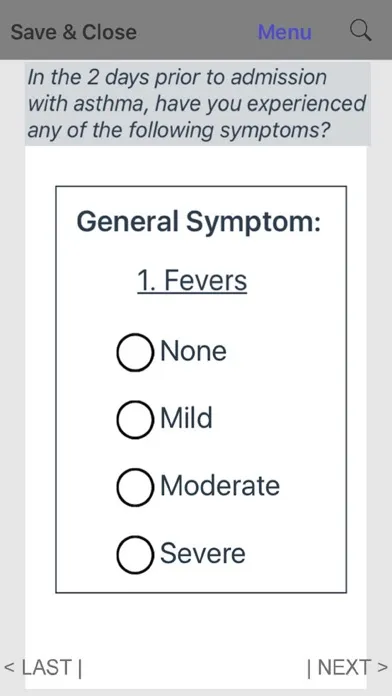Advance to the next question via NEXT
392x696 pixels.
click(344, 667)
